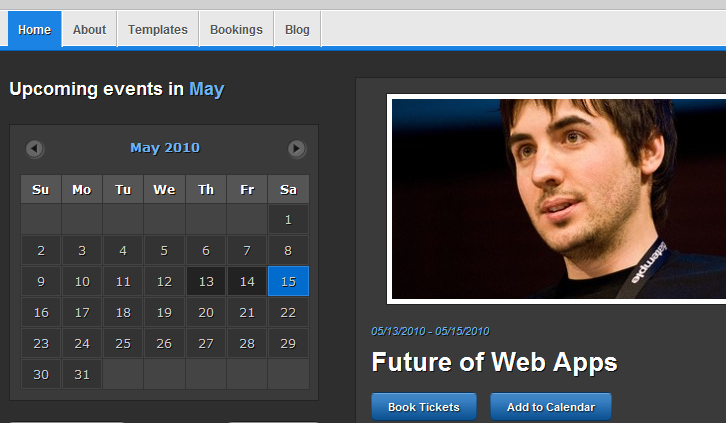
Task: Choose day 3 in the calendar
Action: [82, 250]
